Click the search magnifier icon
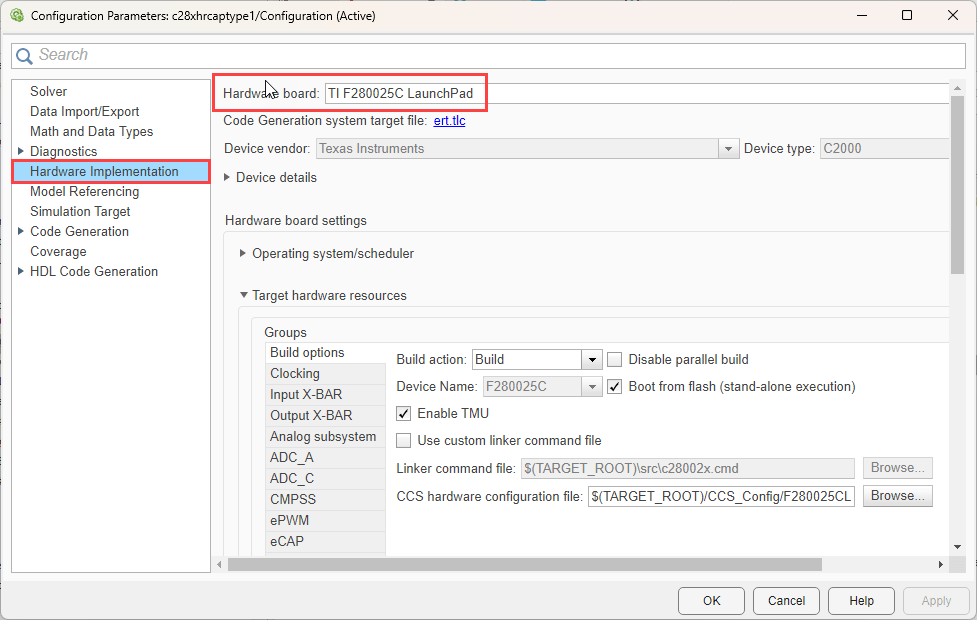This screenshot has width=977, height=620. click(x=26, y=55)
